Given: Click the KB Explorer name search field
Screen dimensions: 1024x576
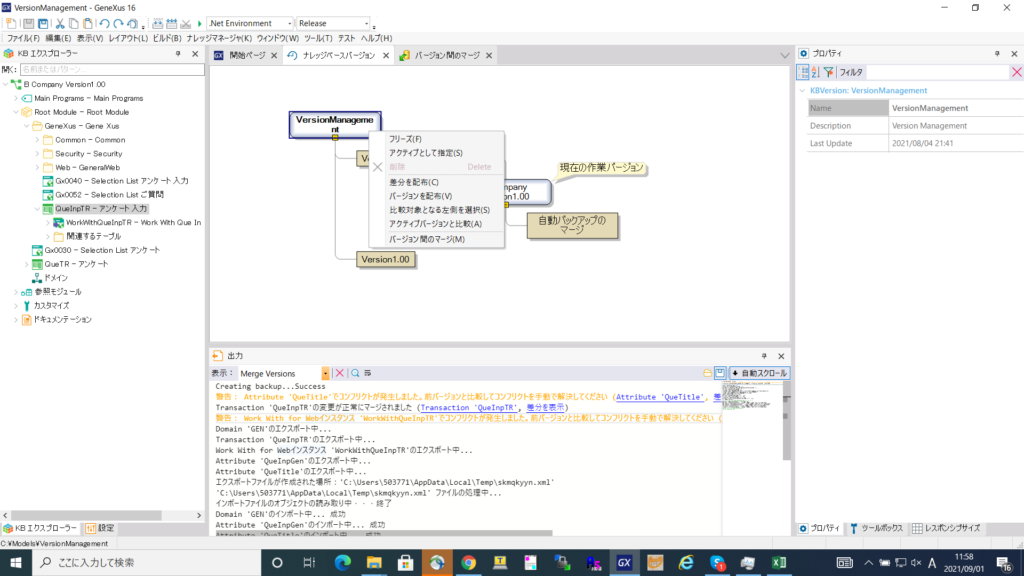Looking at the screenshot, I should coord(112,69).
